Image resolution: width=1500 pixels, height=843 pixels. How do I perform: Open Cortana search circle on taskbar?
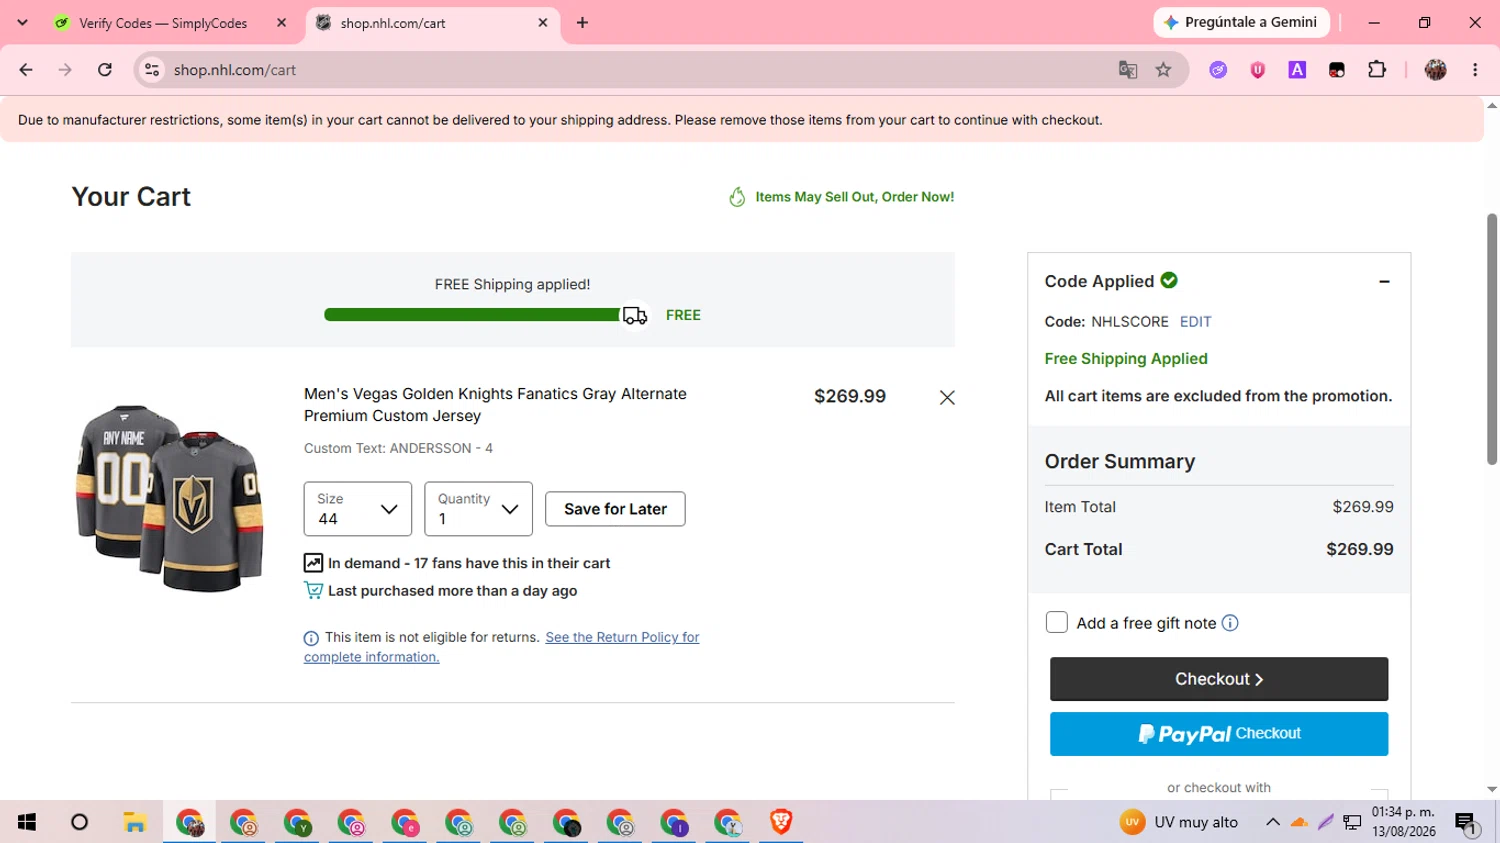[x=80, y=822]
